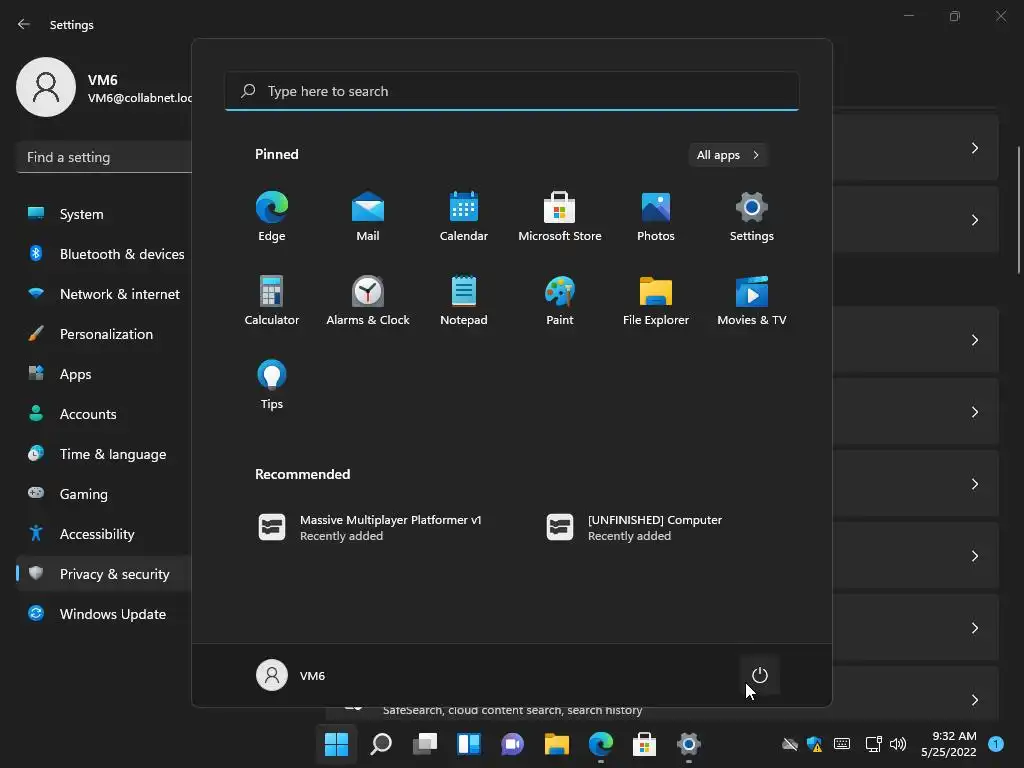
Task: Launch Movies & TV
Action: [752, 300]
